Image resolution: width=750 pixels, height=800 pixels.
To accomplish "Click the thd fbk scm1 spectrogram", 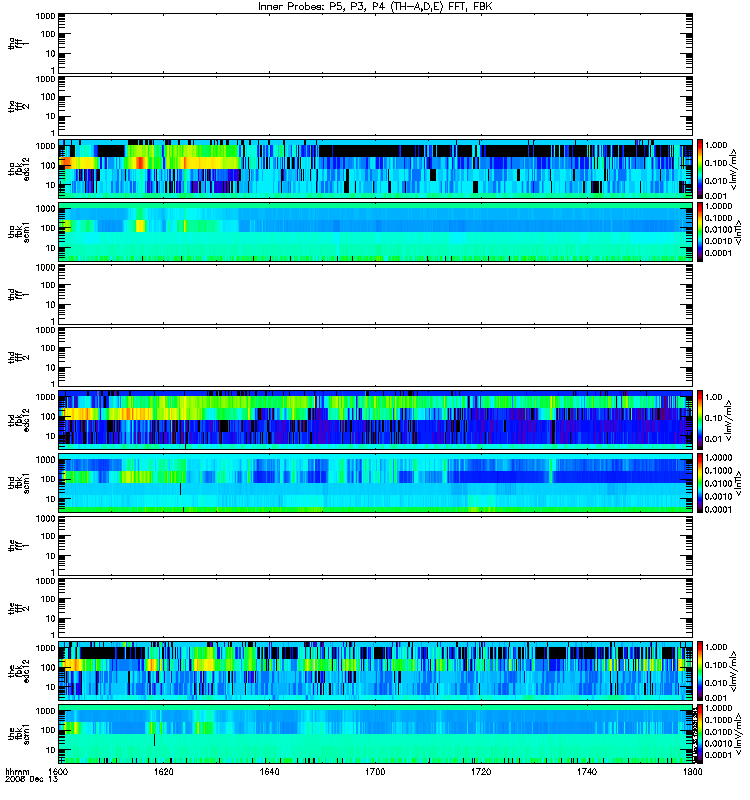I will pyautogui.click(x=375, y=483).
